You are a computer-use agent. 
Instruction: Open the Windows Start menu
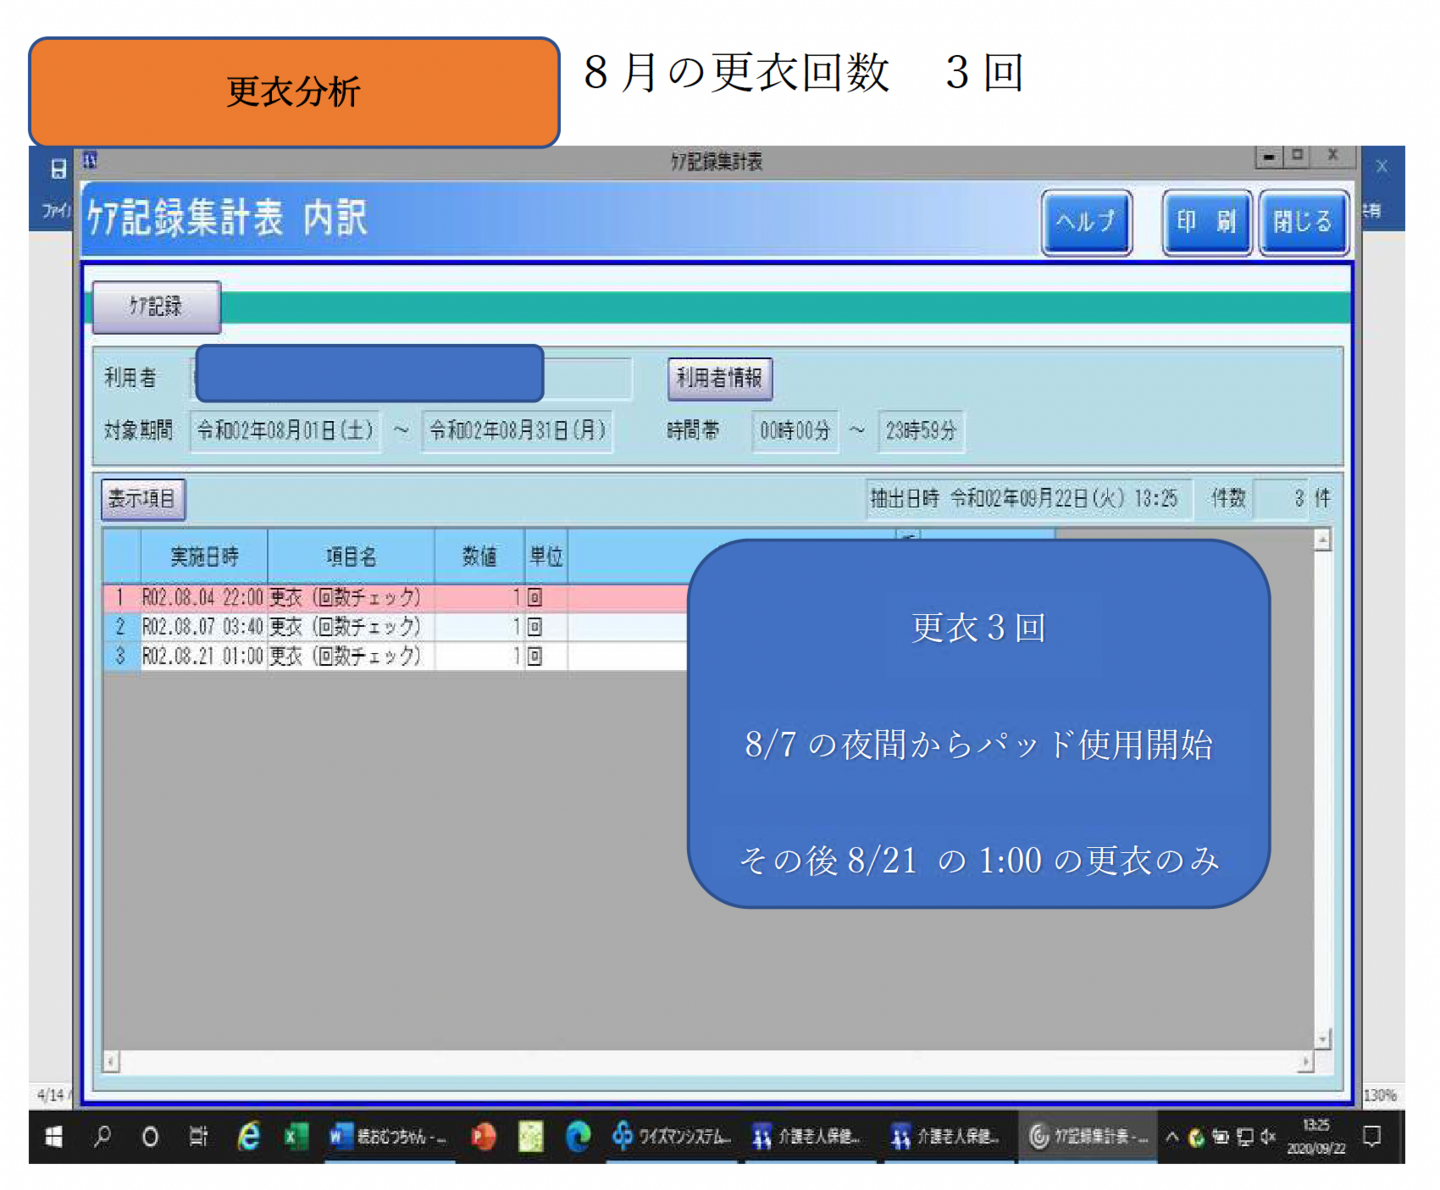click(54, 1137)
